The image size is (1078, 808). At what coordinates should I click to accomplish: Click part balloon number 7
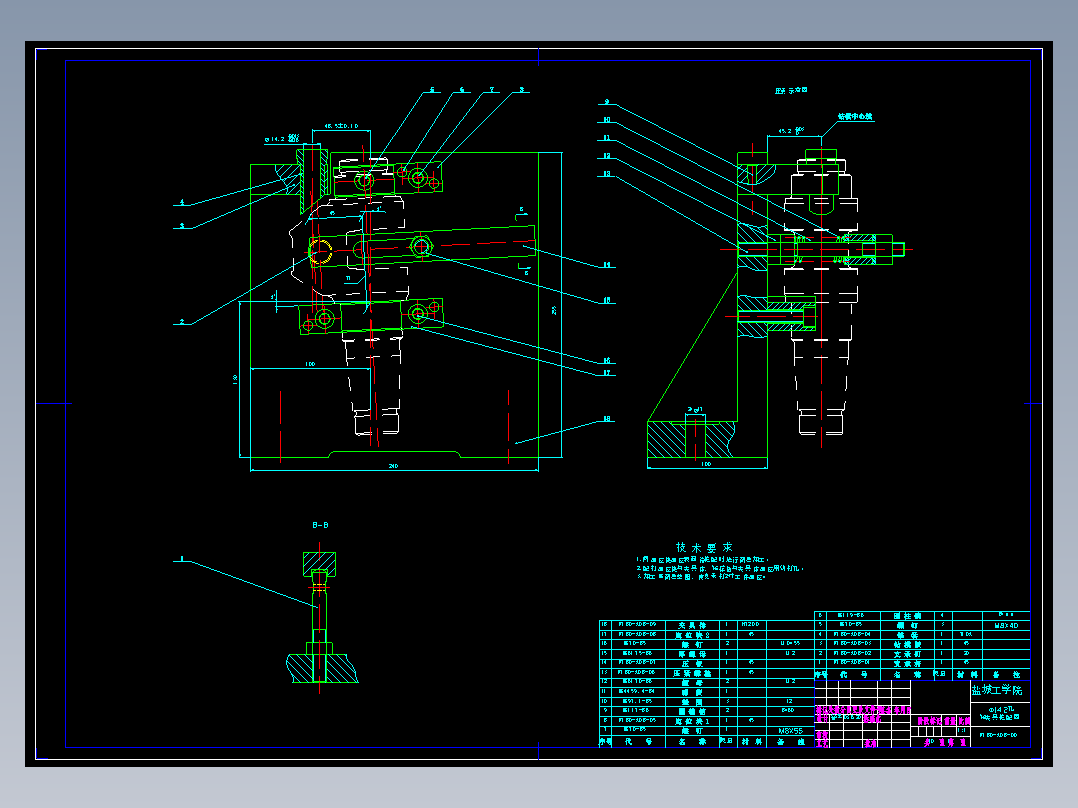492,89
